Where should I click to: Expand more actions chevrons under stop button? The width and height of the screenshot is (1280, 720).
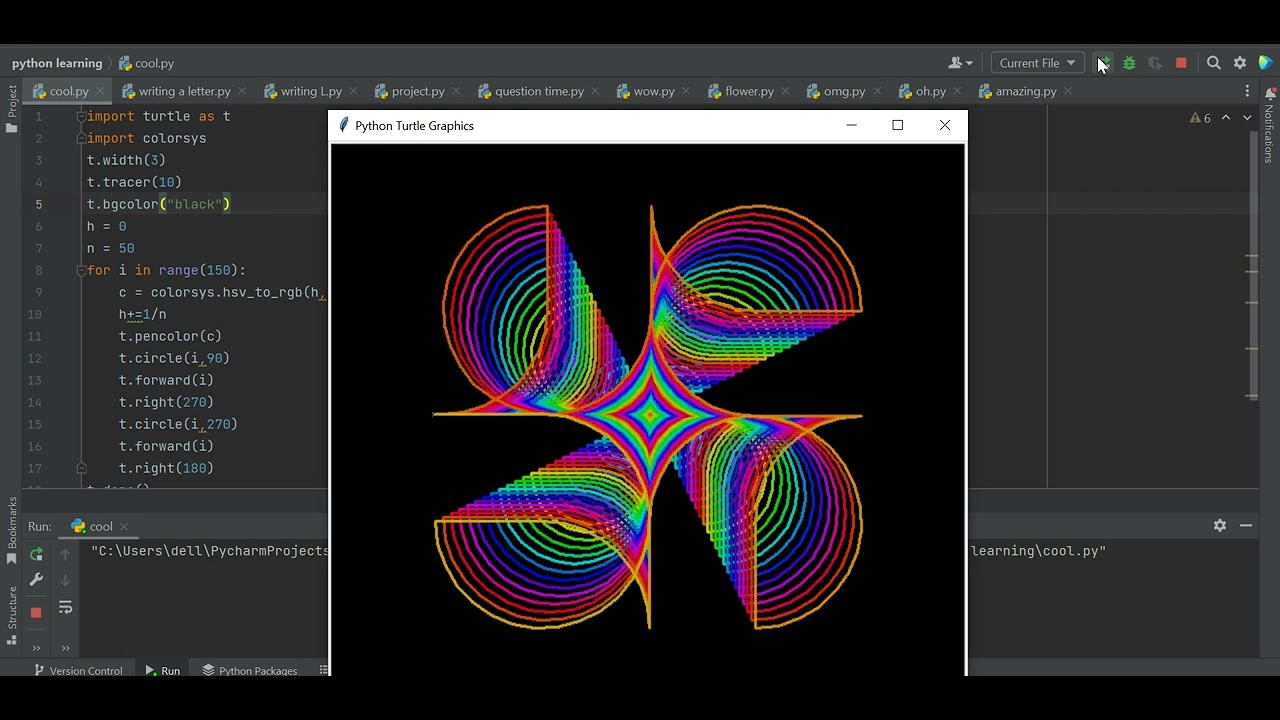tap(36, 647)
